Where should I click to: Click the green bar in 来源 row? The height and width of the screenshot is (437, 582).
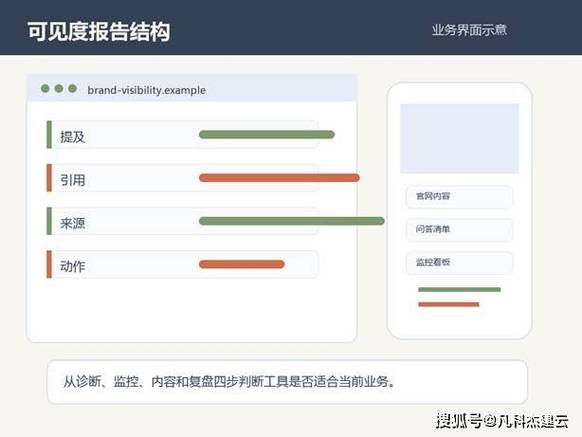pyautogui.click(x=292, y=221)
